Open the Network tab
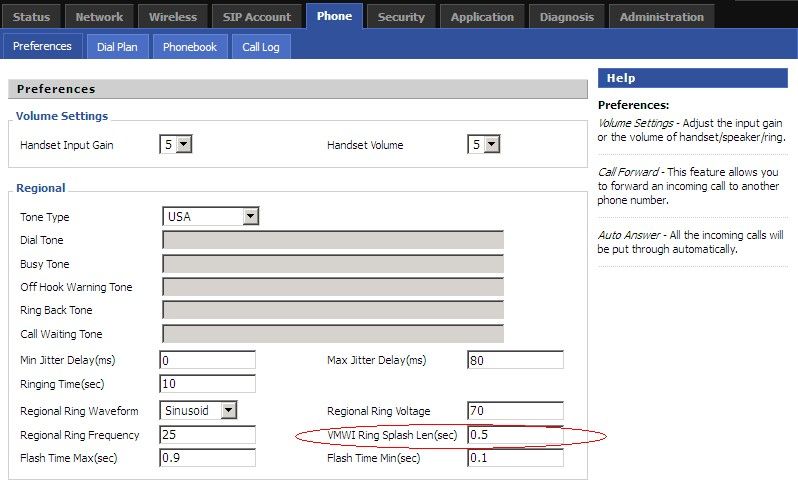The image size is (798, 484). pyautogui.click(x=100, y=16)
